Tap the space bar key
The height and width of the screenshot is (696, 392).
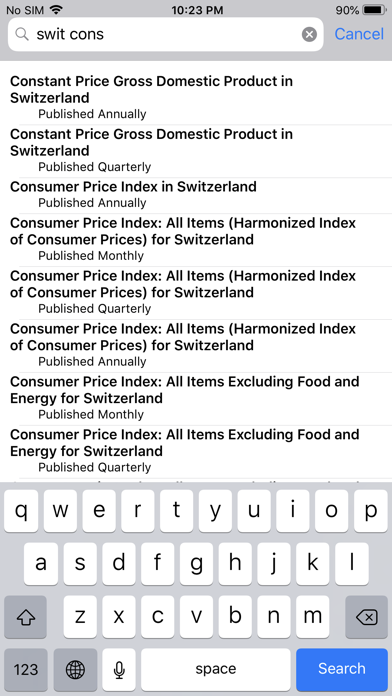[x=216, y=669]
